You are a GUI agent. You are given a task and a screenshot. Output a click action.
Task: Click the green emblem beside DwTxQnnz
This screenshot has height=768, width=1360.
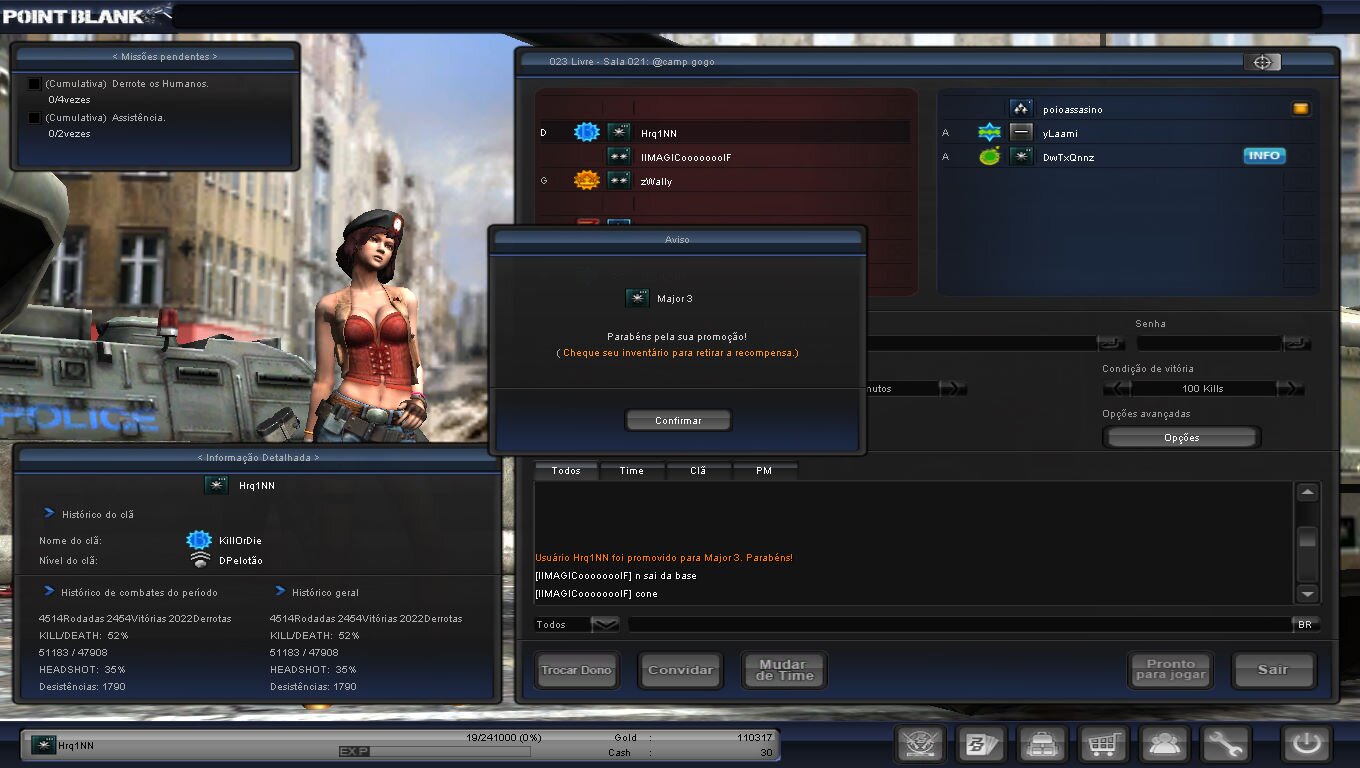pyautogui.click(x=990, y=156)
